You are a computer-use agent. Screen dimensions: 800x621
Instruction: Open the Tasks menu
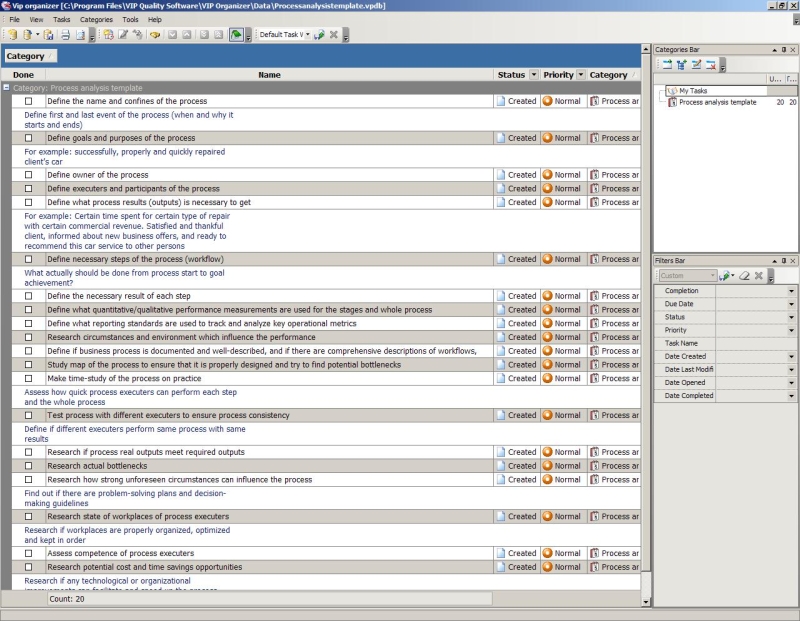(x=61, y=19)
